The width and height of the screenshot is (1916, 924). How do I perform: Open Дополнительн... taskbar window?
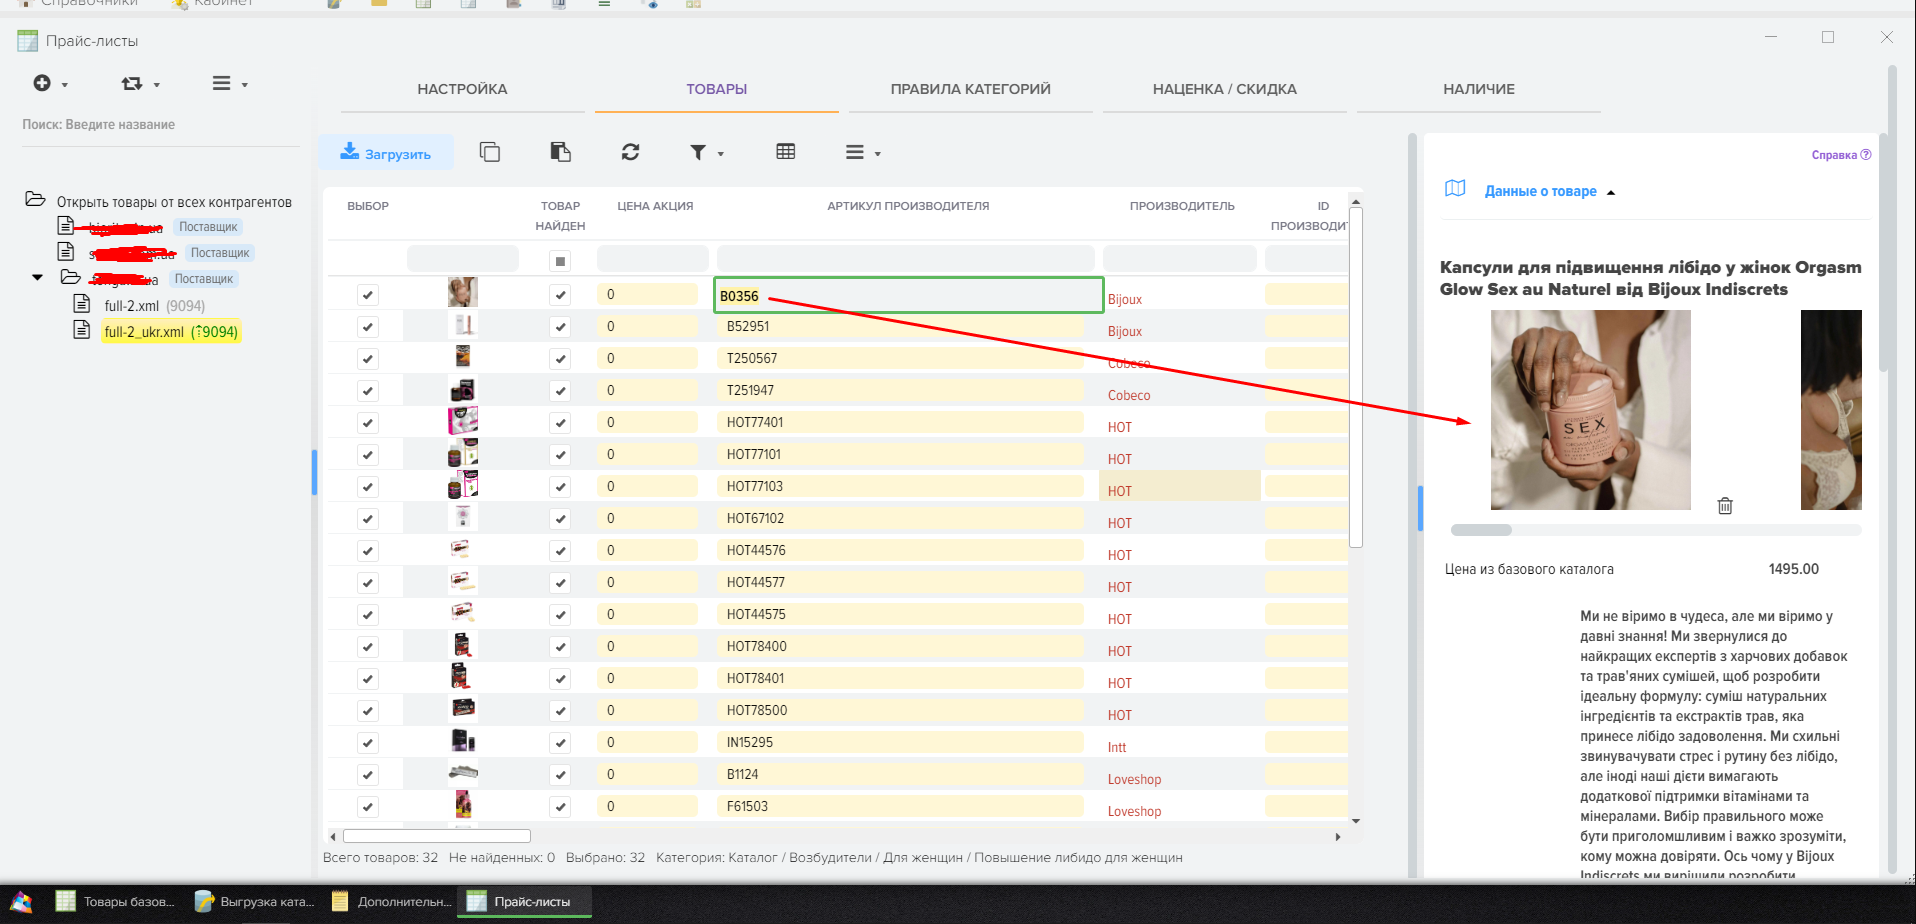tap(392, 901)
